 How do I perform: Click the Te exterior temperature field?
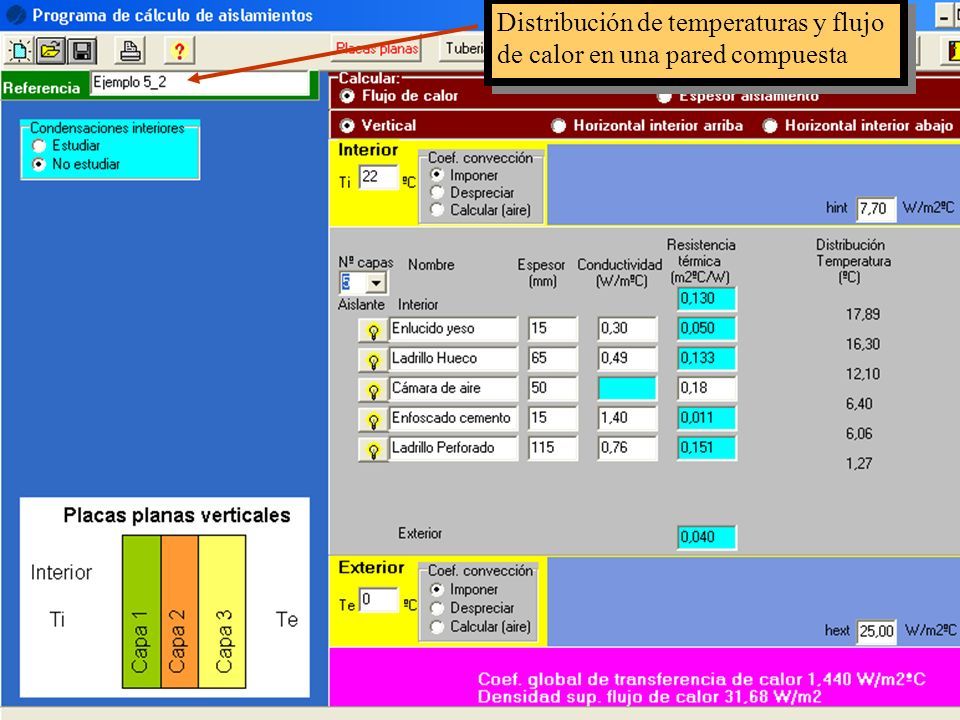(x=379, y=599)
